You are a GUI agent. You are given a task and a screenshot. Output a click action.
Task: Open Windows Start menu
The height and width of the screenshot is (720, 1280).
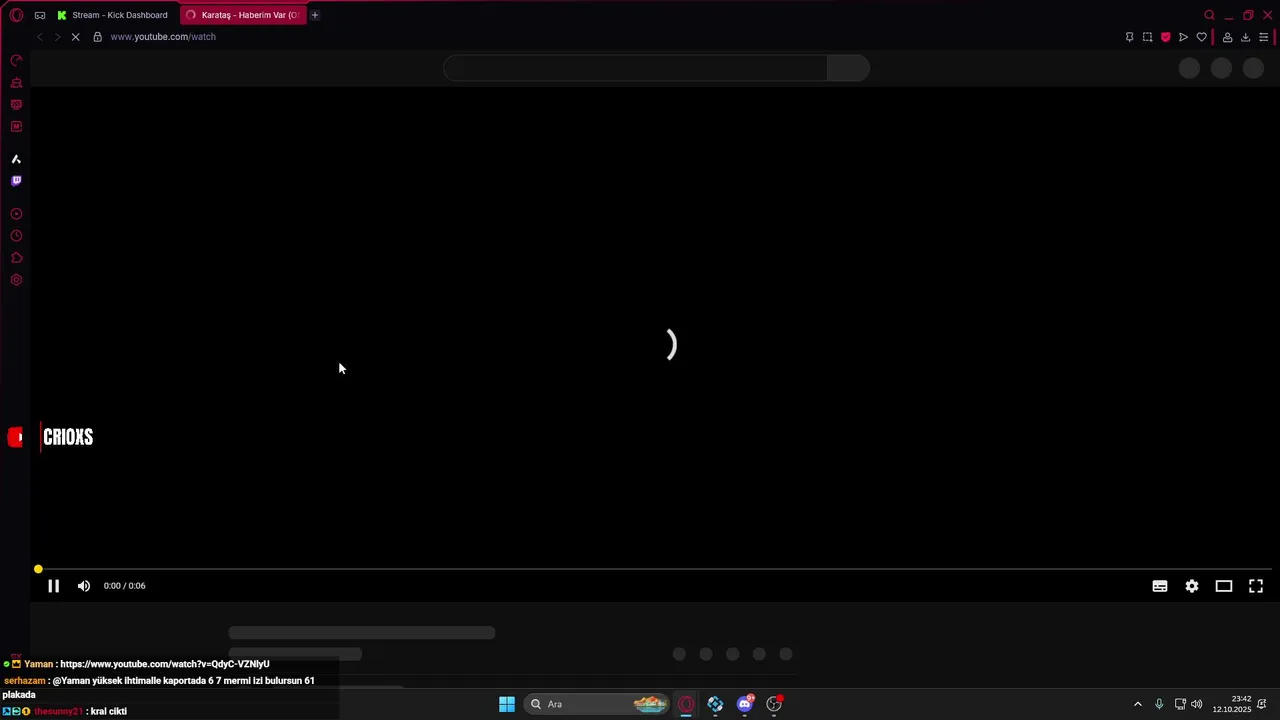[507, 704]
